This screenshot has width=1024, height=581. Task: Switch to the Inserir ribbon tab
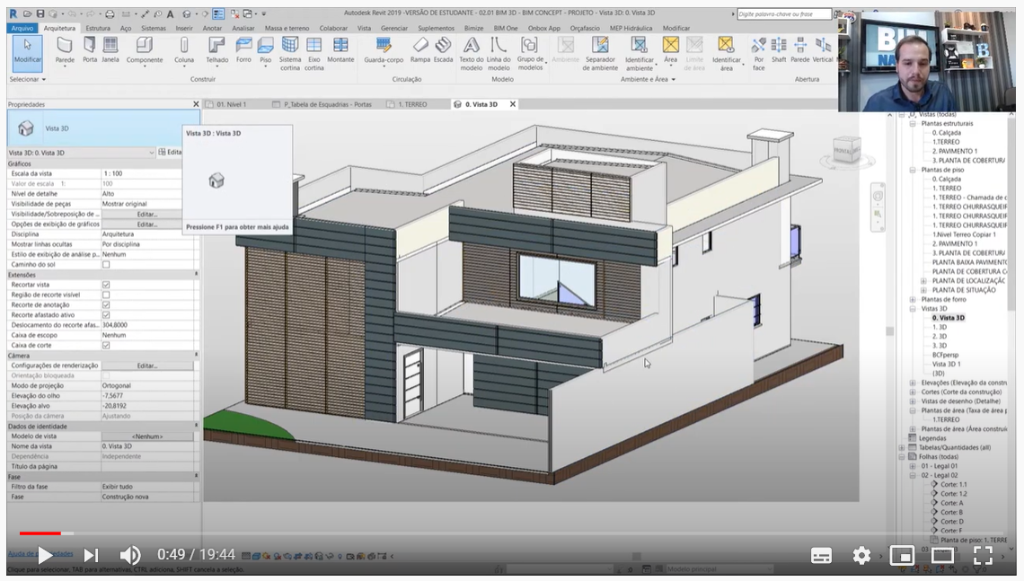[184, 28]
